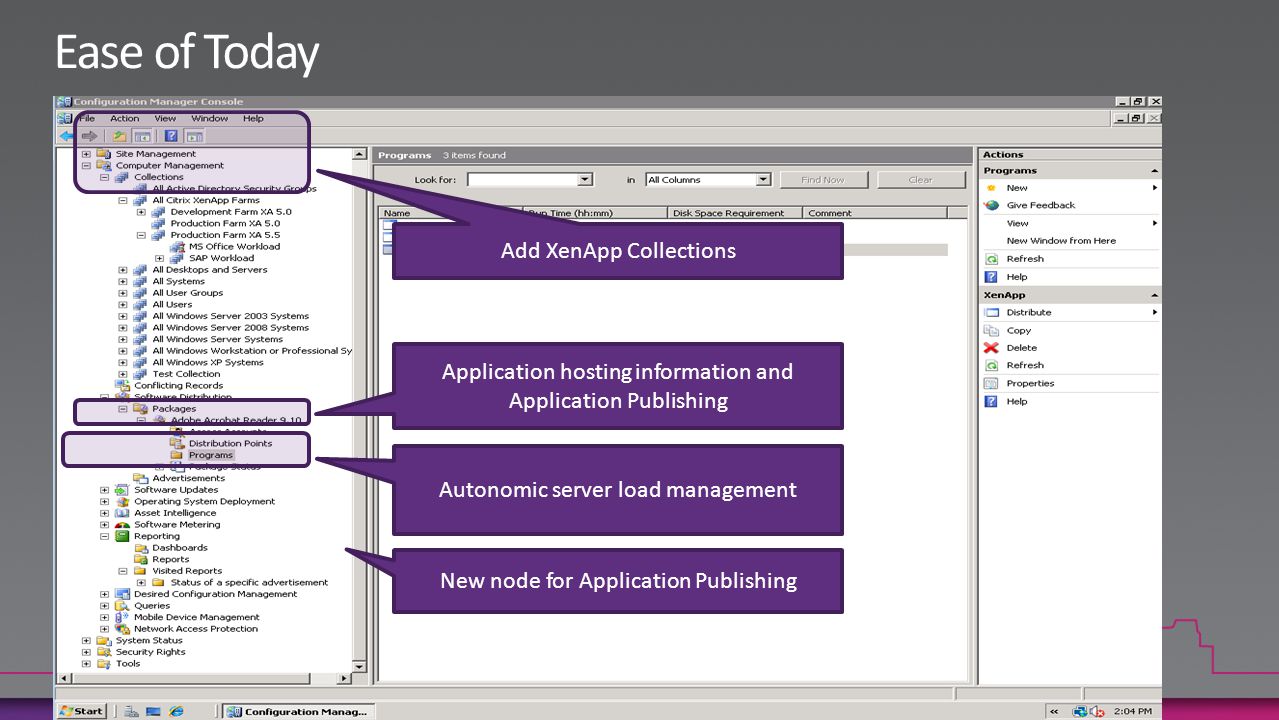1279x720 pixels.
Task: Click the Properties icon in the Actions pane
Action: pyautogui.click(x=991, y=383)
